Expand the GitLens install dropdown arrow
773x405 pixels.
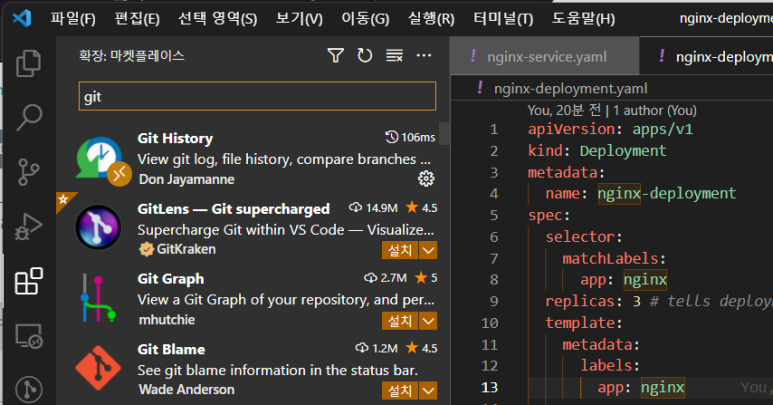[429, 250]
